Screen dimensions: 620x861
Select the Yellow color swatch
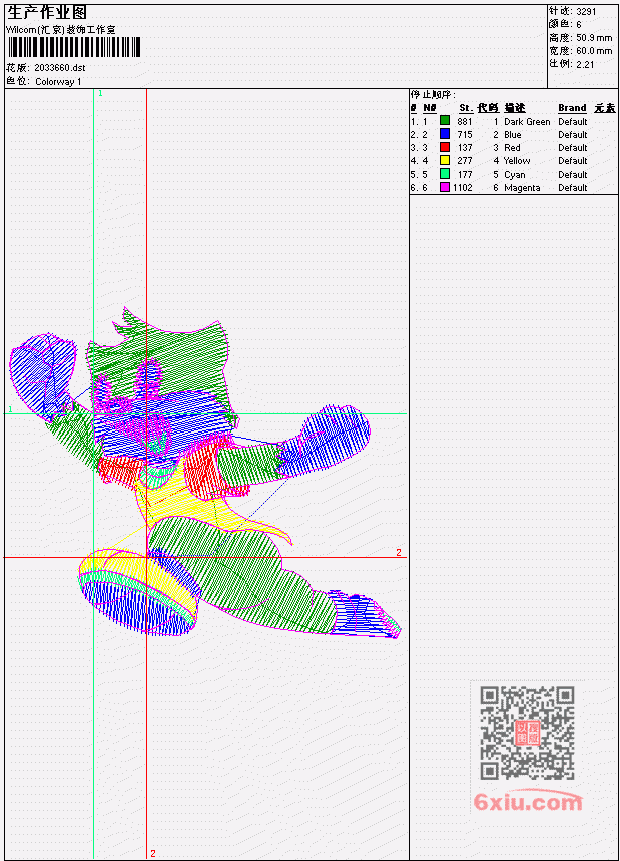[x=445, y=160]
